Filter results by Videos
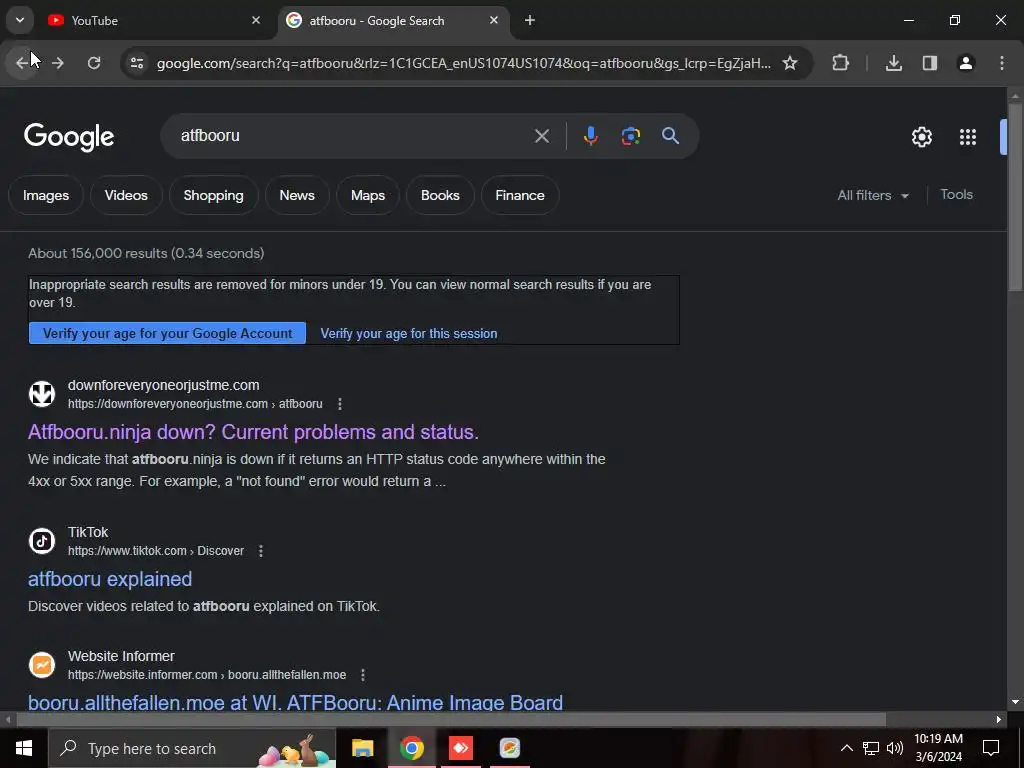Screen dimensions: 1024x768 coord(126,195)
